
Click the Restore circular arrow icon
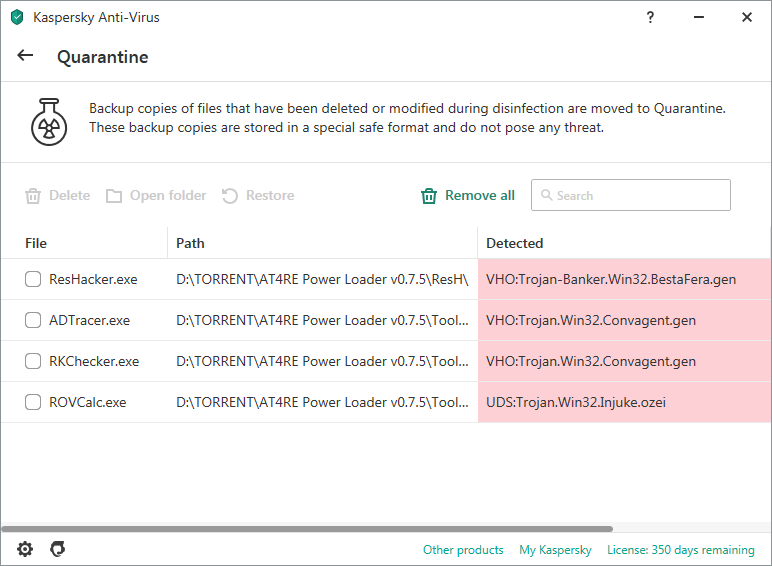point(229,196)
